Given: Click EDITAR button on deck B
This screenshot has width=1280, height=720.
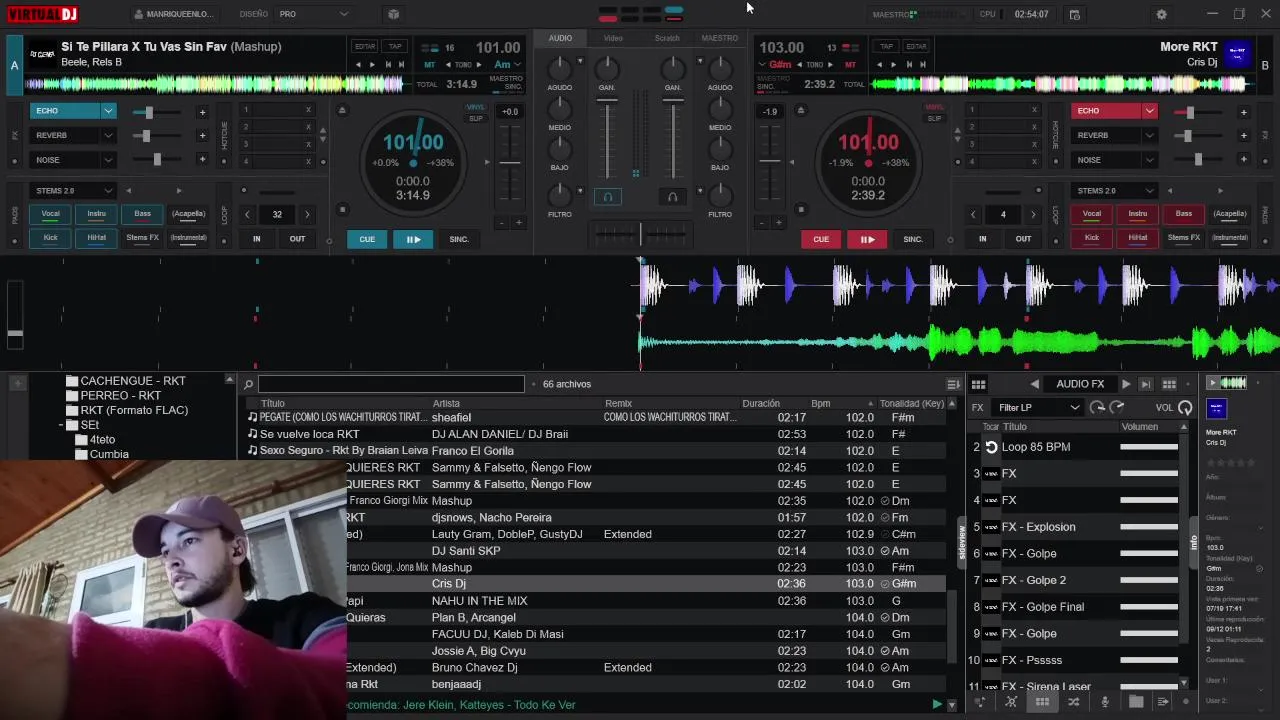Looking at the screenshot, I should click(916, 46).
